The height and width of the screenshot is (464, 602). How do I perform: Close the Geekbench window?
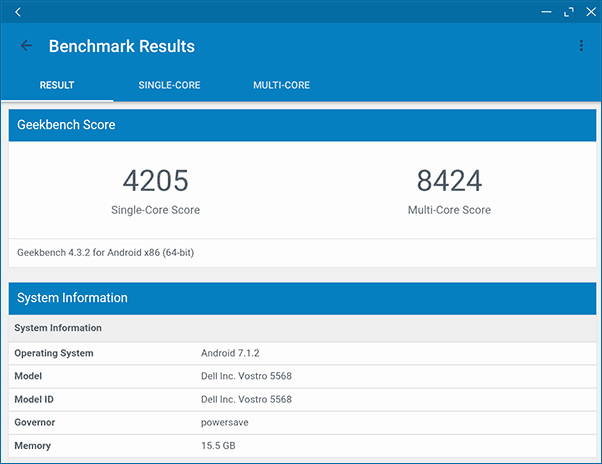tap(591, 12)
